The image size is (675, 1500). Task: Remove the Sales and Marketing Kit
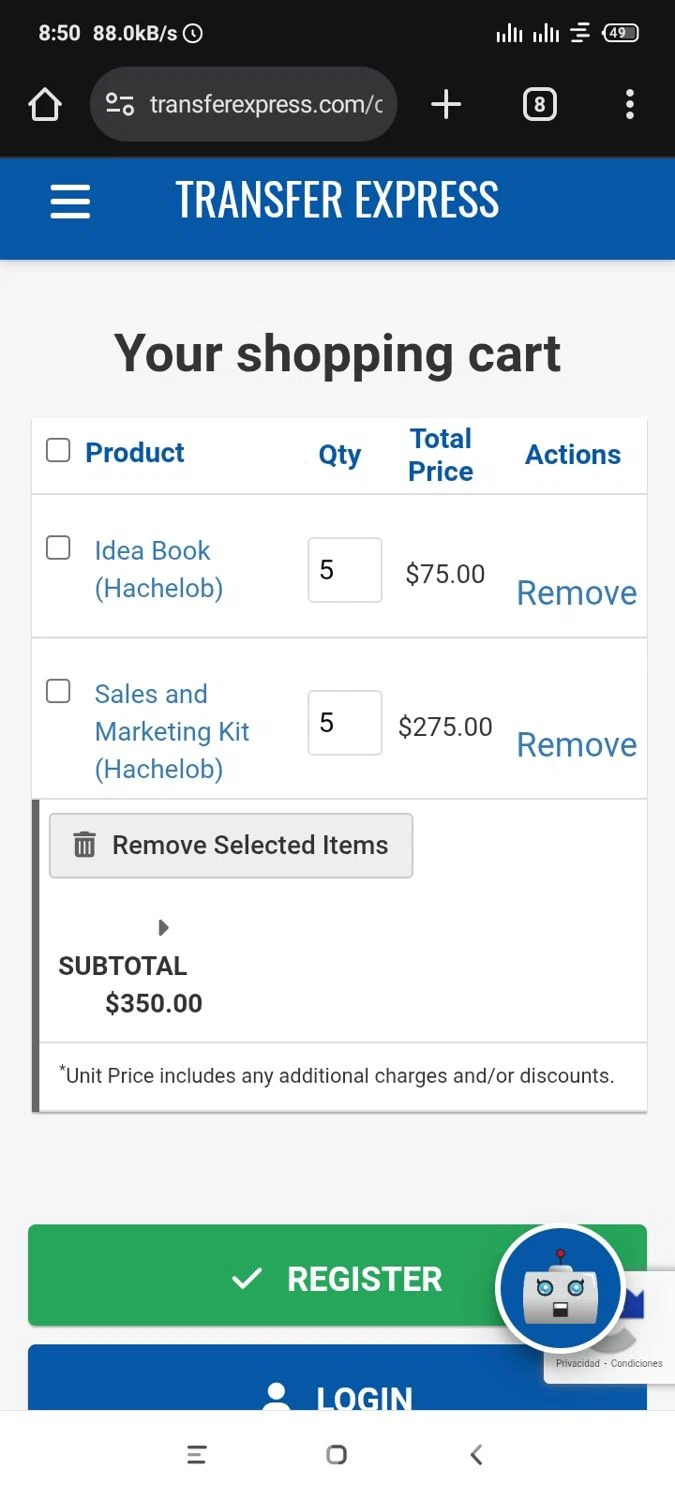(577, 745)
